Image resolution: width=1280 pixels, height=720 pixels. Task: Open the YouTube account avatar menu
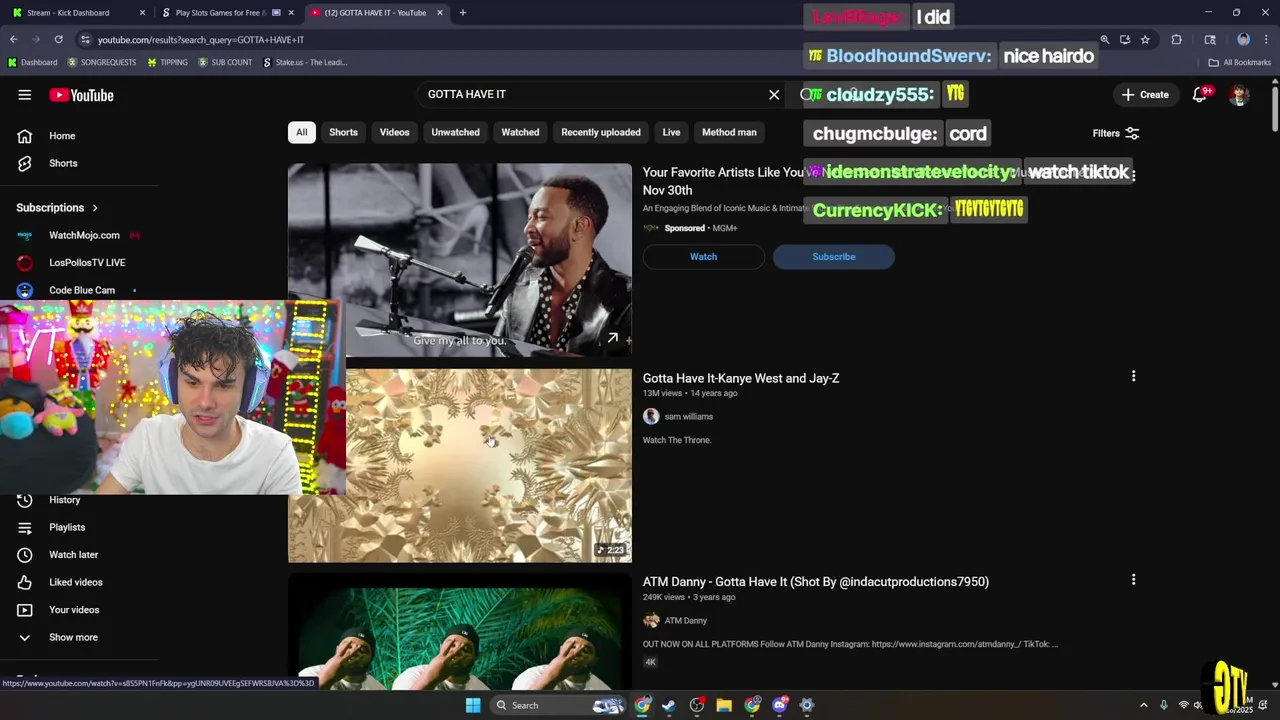1239,95
